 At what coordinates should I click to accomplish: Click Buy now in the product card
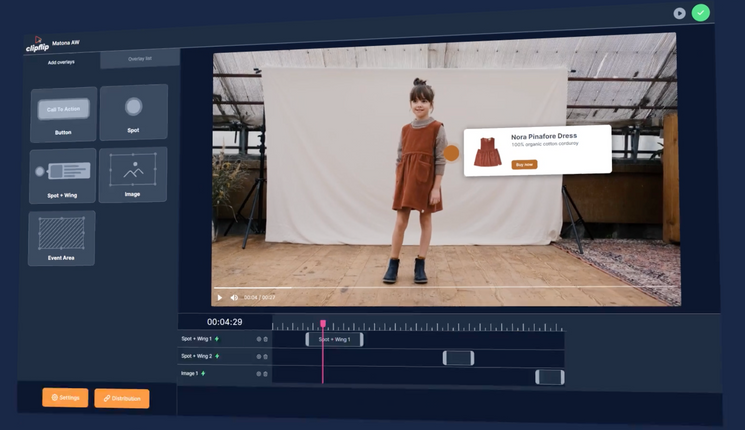[524, 164]
